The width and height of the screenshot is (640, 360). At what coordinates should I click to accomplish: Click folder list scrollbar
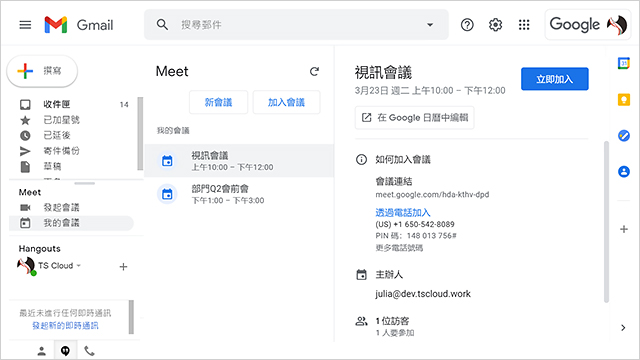coord(140,133)
